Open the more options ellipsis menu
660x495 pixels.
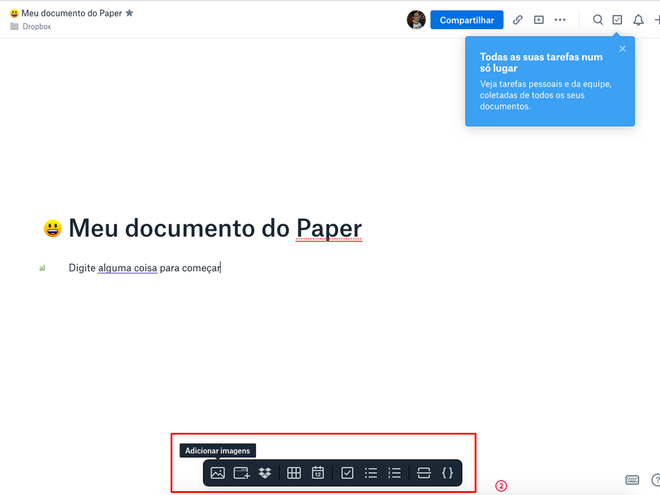(x=560, y=20)
